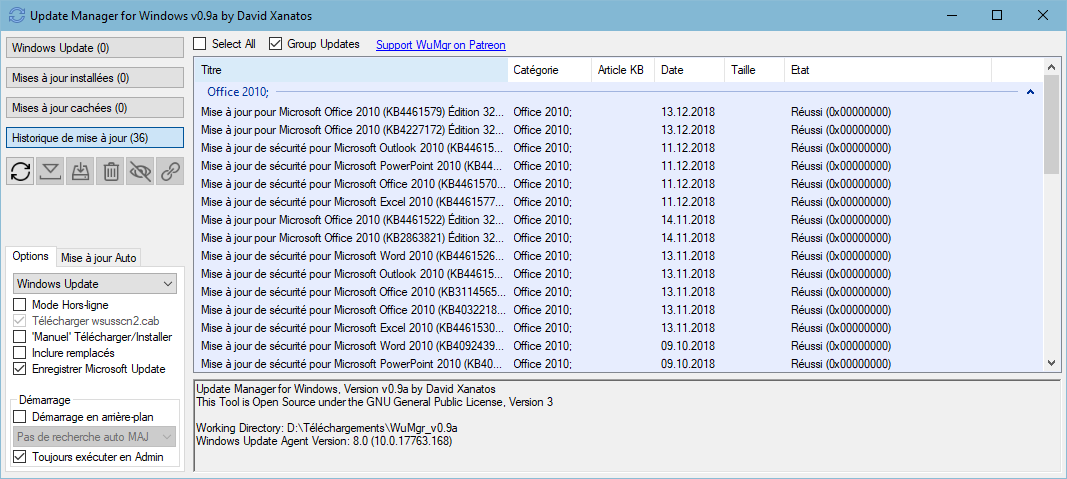The height and width of the screenshot is (479, 1067).
Task: Enable Mode Hors-ligne checkbox
Action: (x=20, y=305)
